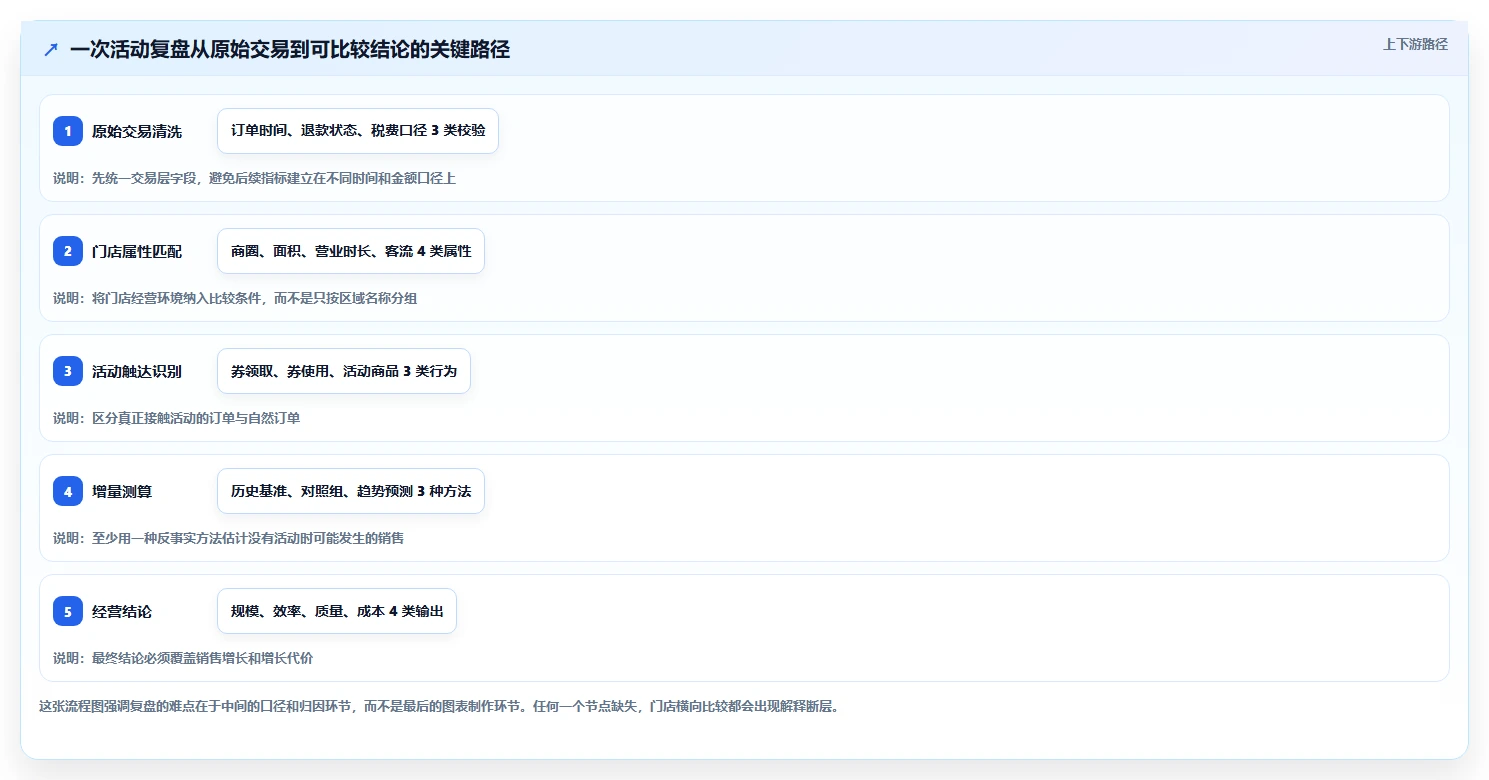Select step number 1 badge
This screenshot has height=780, width=1489.
(68, 131)
